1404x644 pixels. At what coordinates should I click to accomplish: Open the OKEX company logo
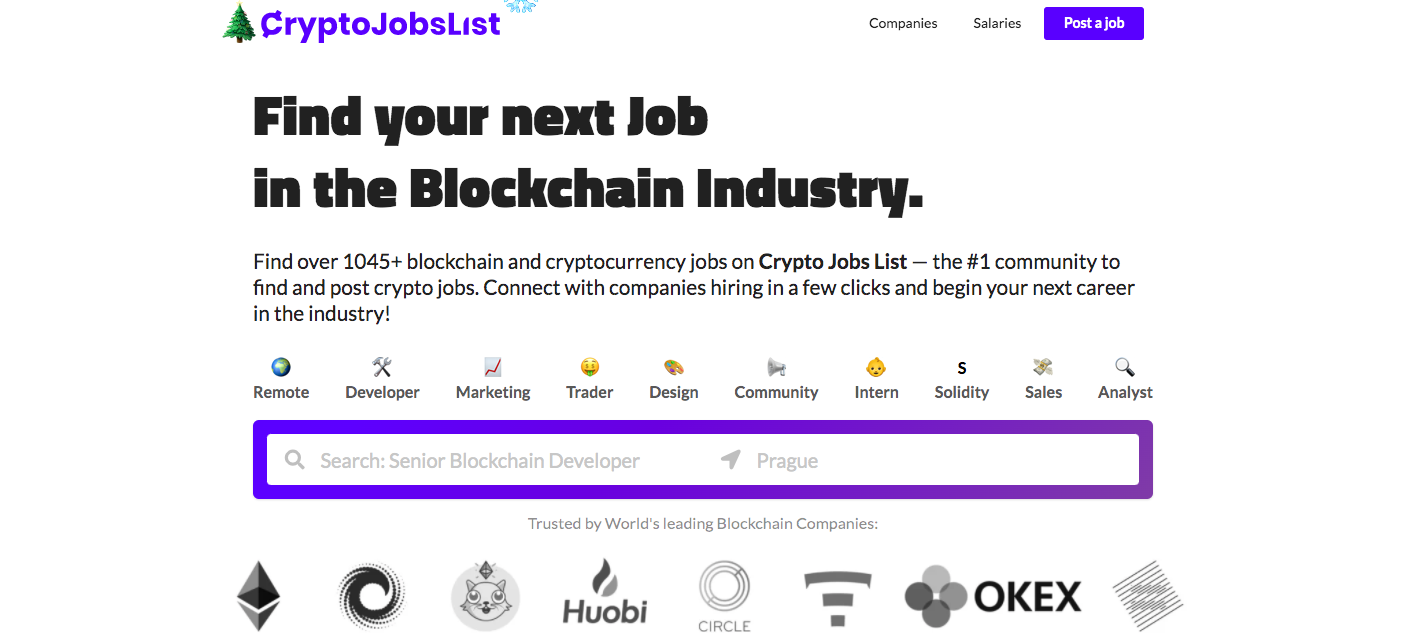tap(993, 596)
